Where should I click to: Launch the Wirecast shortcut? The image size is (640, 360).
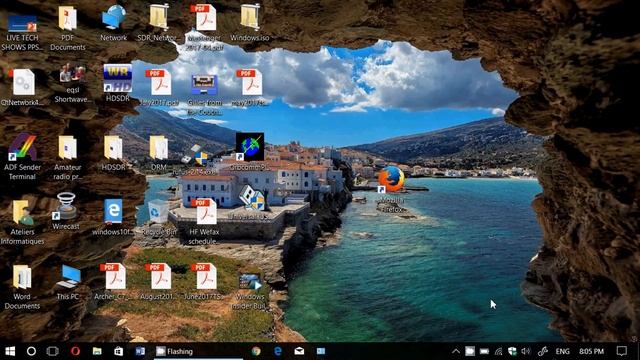66,211
